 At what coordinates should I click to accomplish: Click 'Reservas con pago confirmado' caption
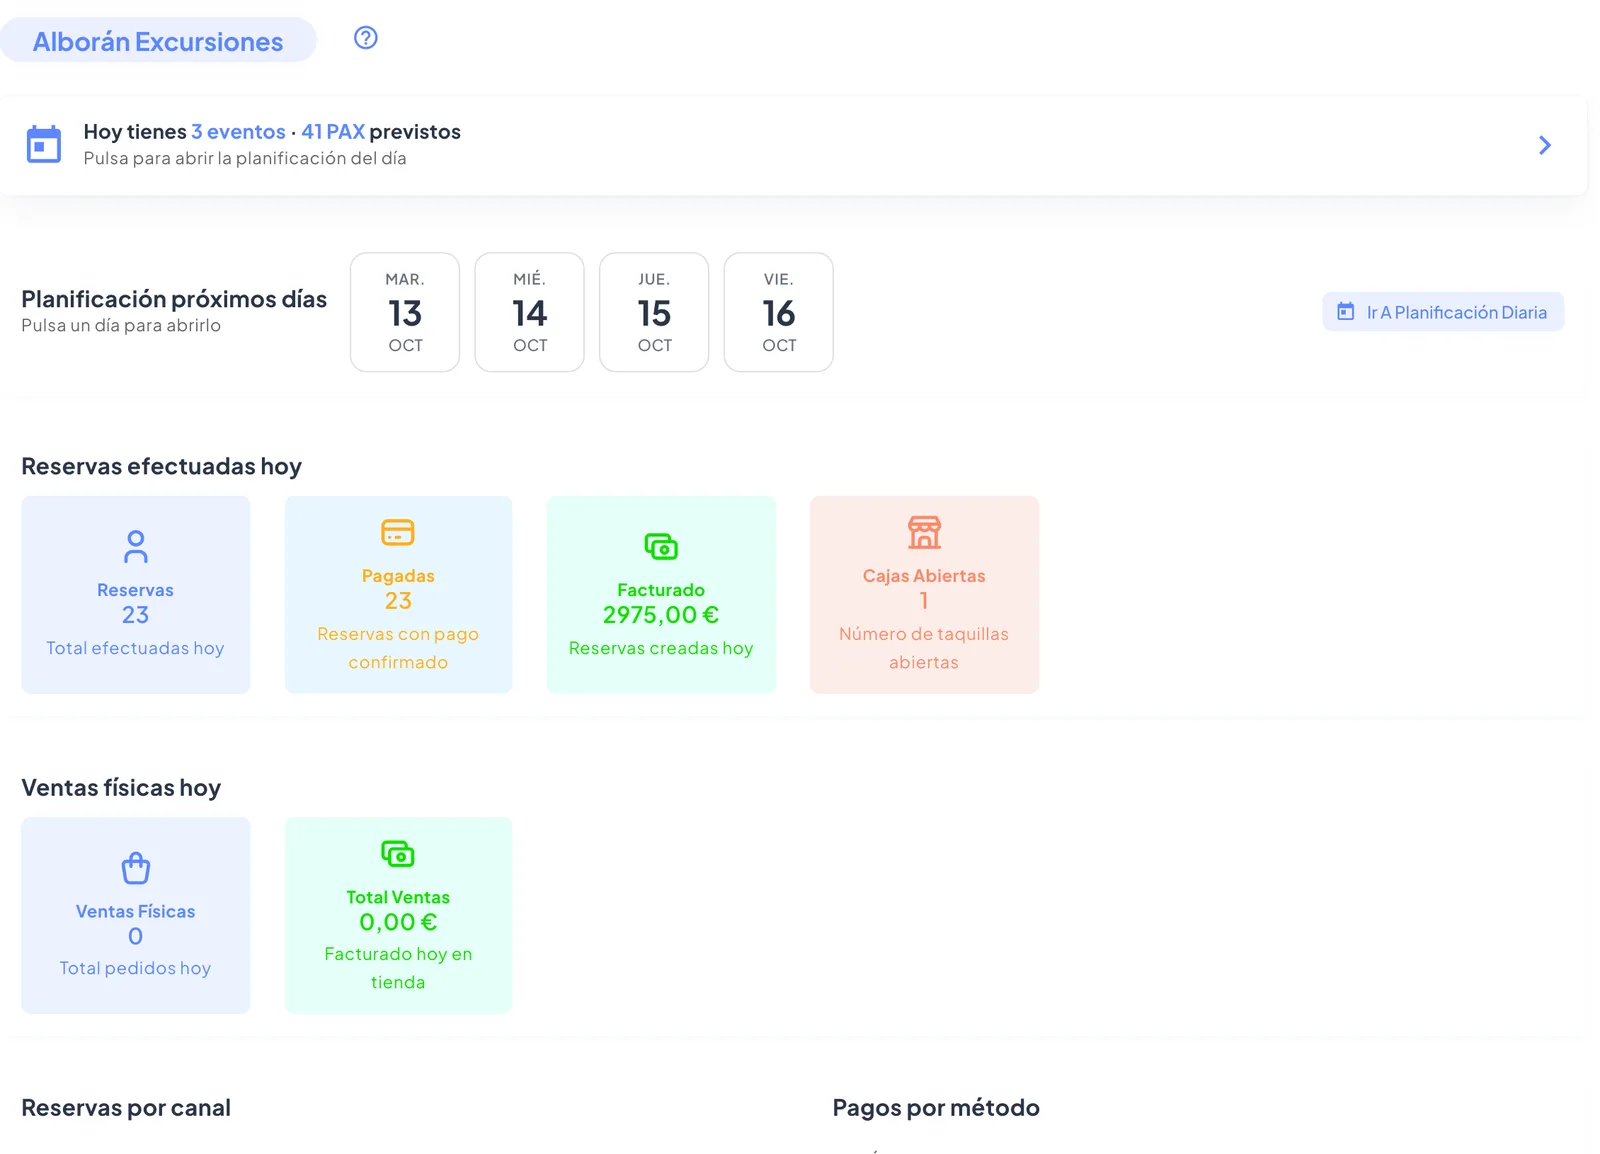pos(398,648)
